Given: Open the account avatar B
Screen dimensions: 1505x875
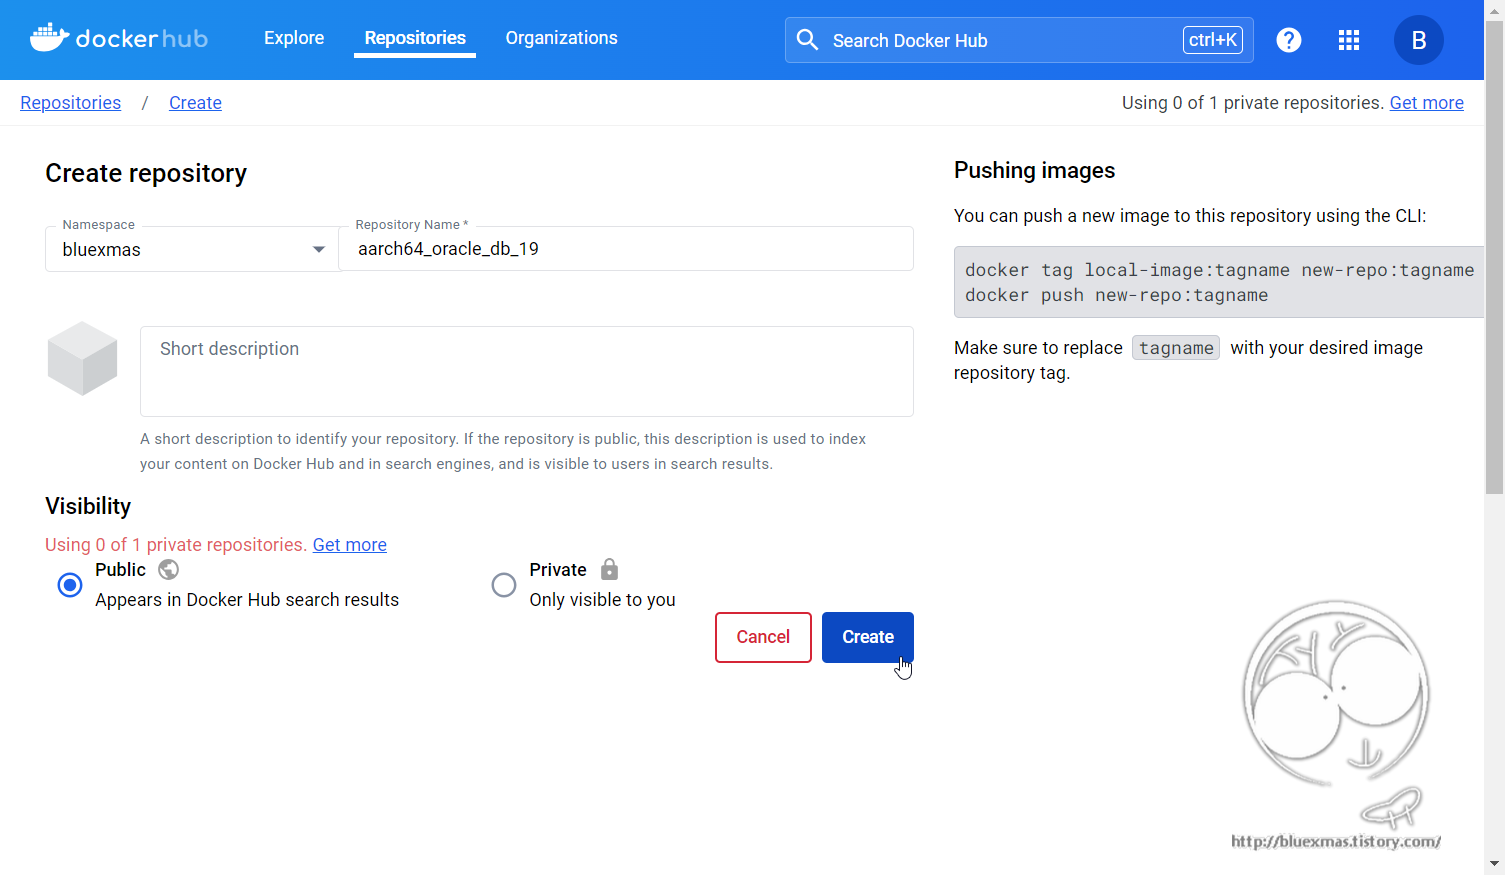Looking at the screenshot, I should [x=1418, y=40].
